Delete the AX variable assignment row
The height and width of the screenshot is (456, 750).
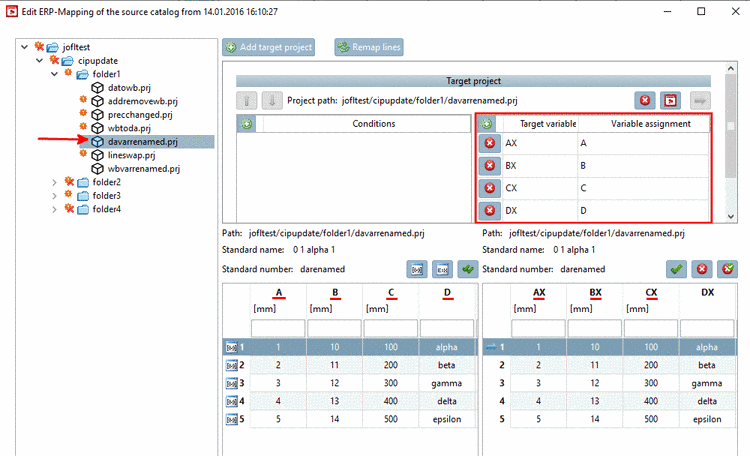coord(490,143)
